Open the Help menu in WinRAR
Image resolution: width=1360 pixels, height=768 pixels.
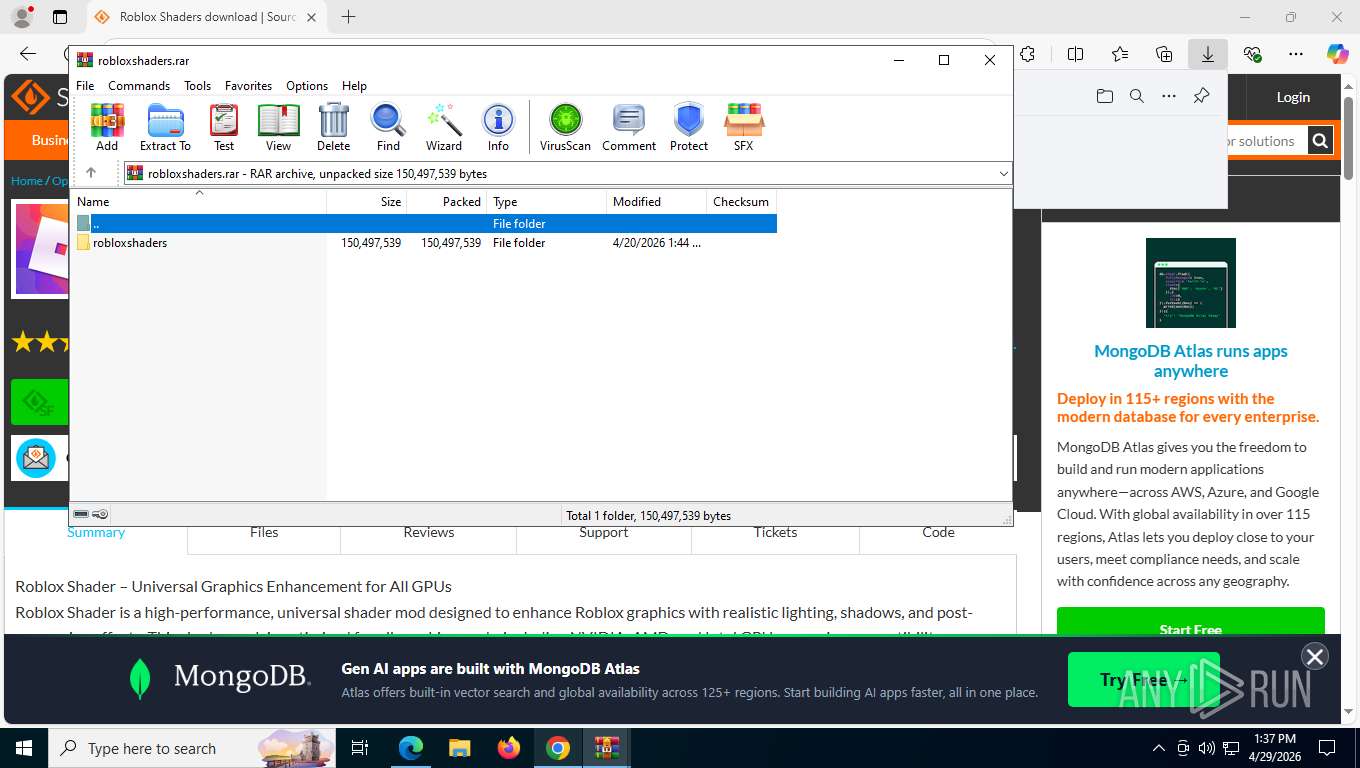(x=354, y=86)
